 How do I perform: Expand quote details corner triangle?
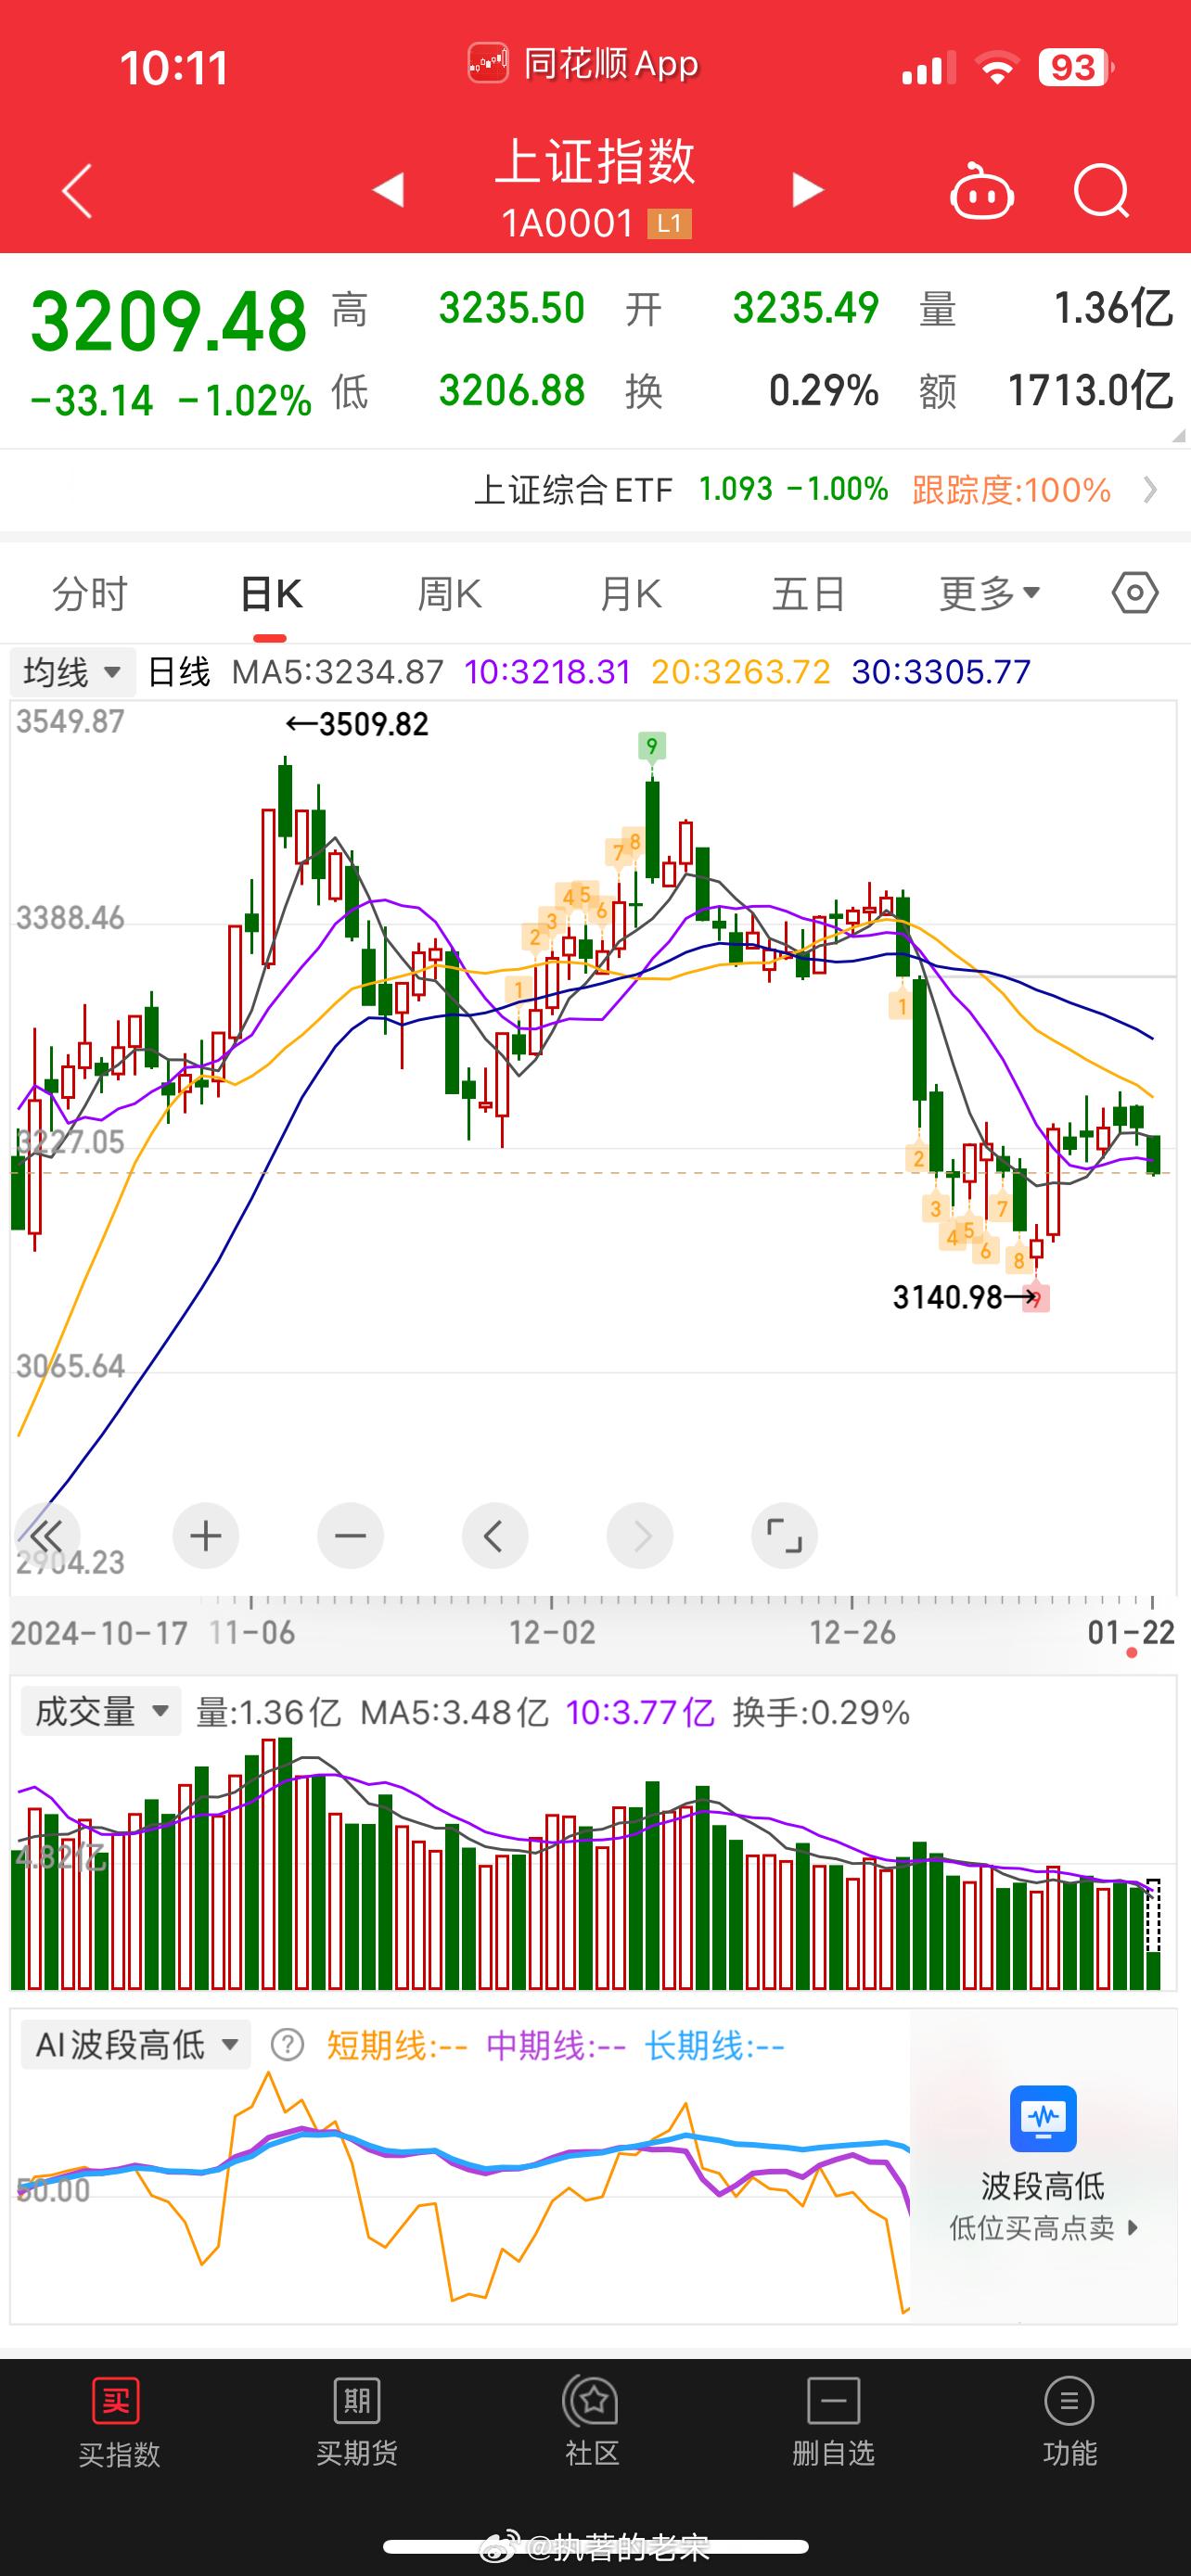click(1178, 436)
